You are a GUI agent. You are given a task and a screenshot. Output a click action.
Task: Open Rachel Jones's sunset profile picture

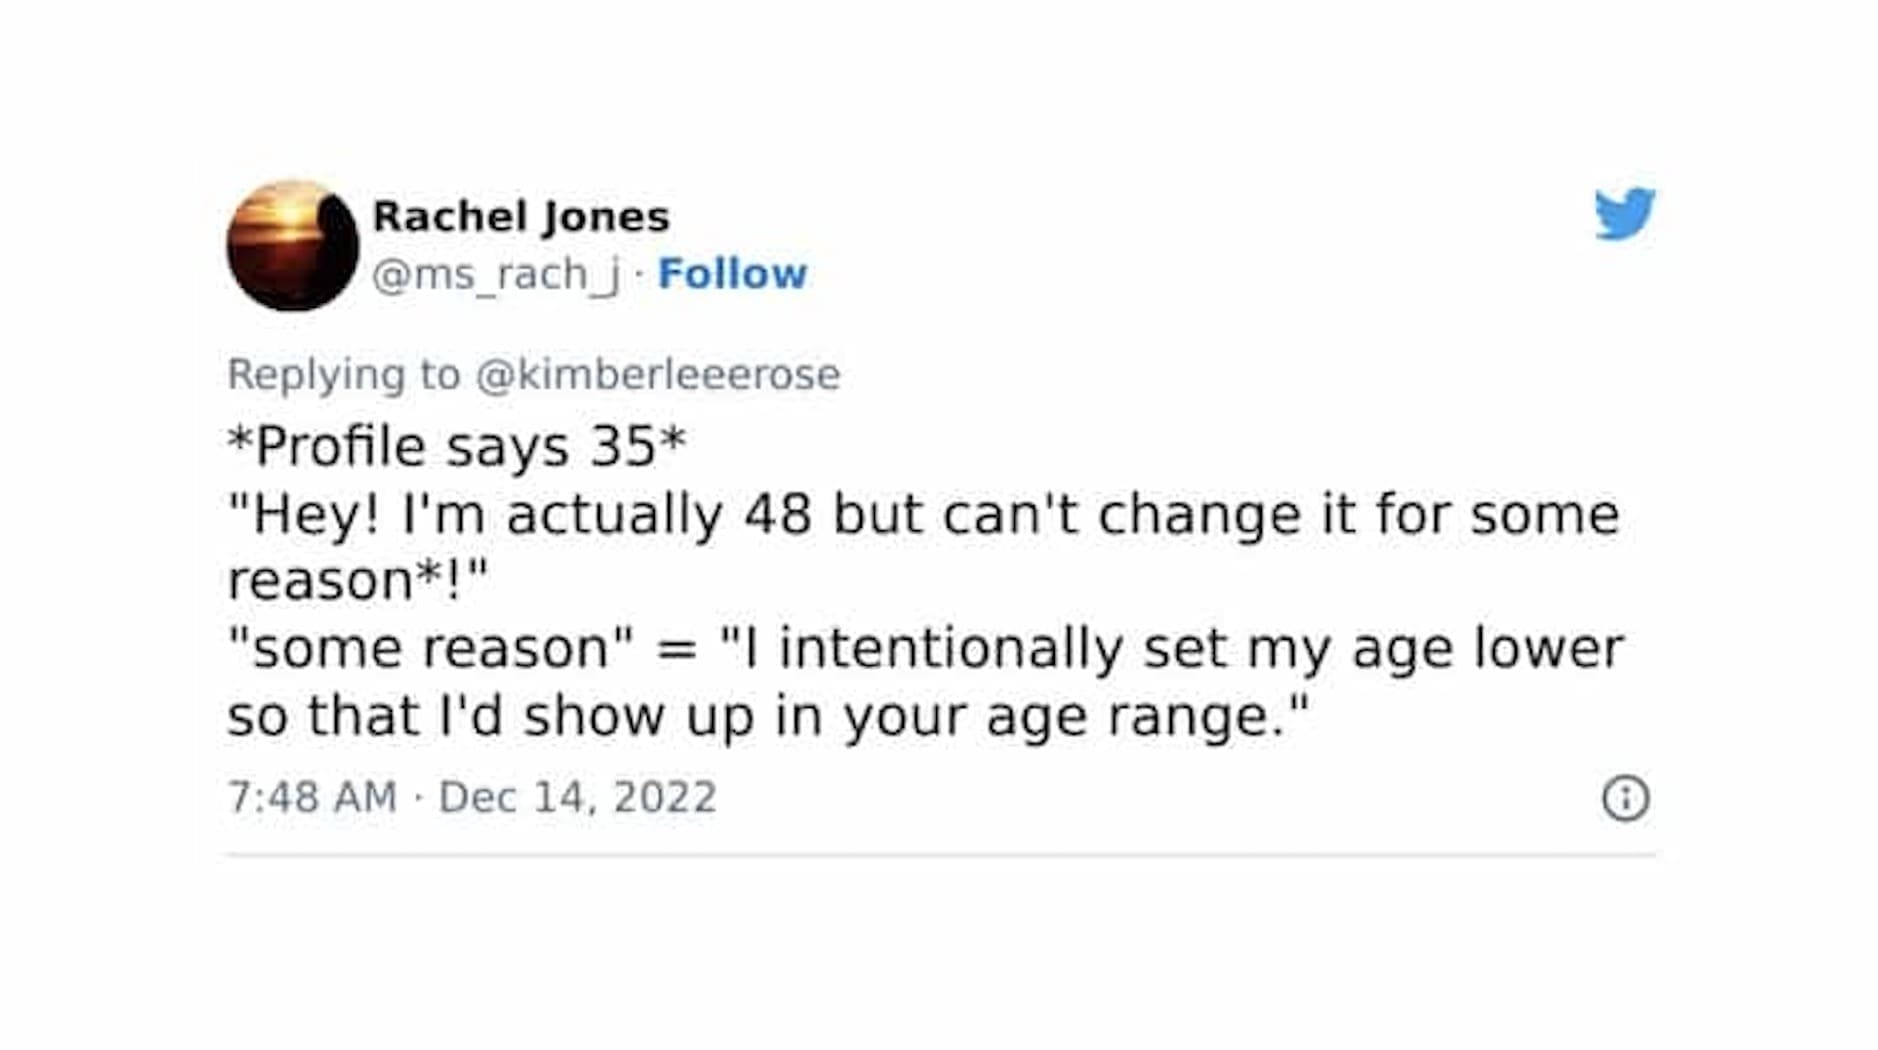click(x=292, y=246)
